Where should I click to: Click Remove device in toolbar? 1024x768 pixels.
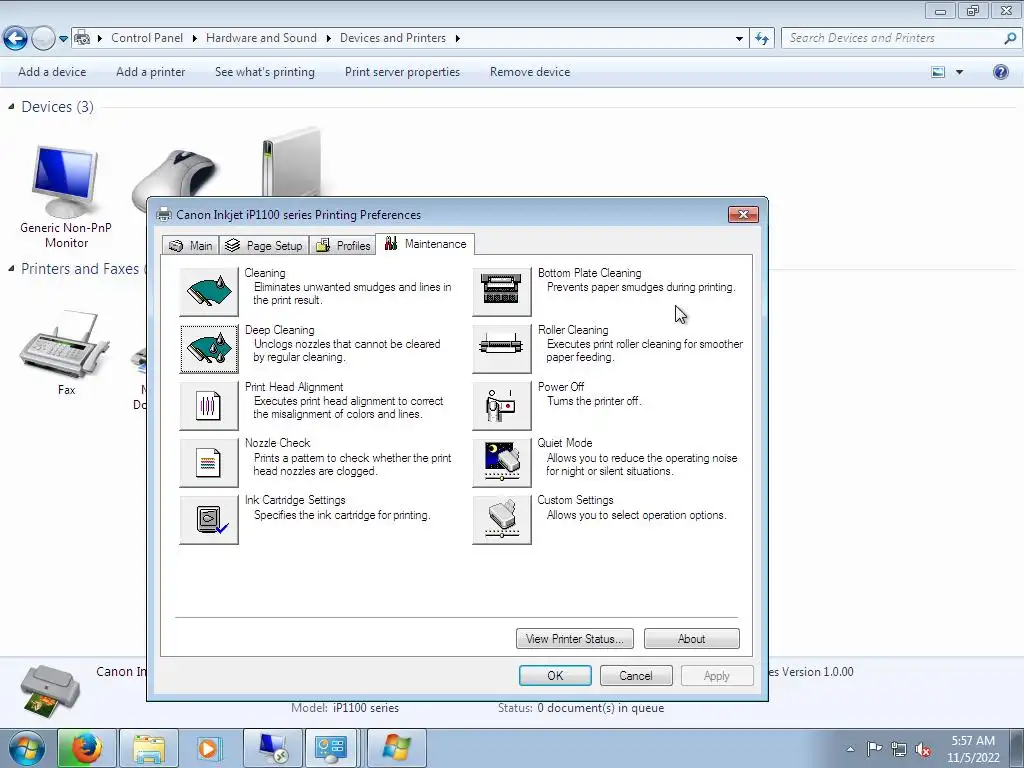tap(530, 72)
